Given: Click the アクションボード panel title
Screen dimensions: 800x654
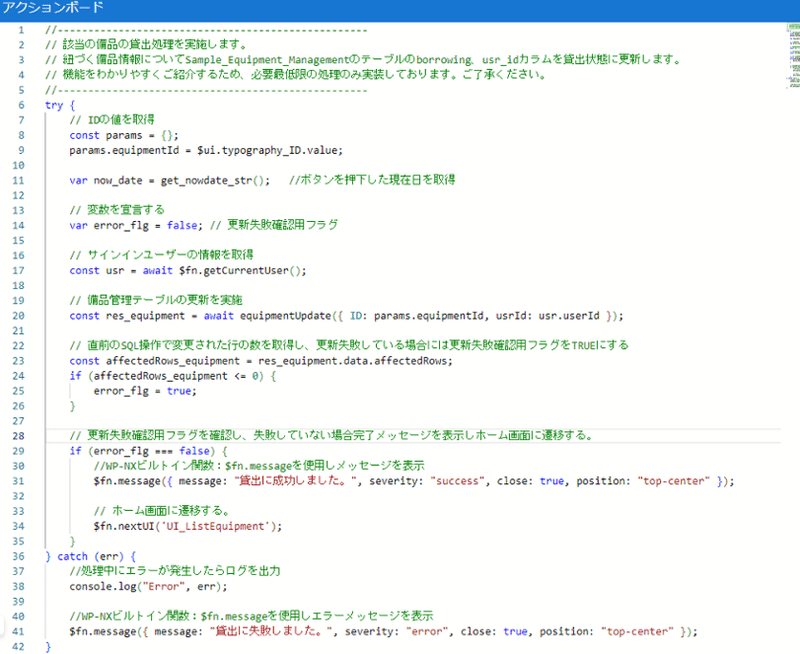Looking at the screenshot, I should 53,8.
